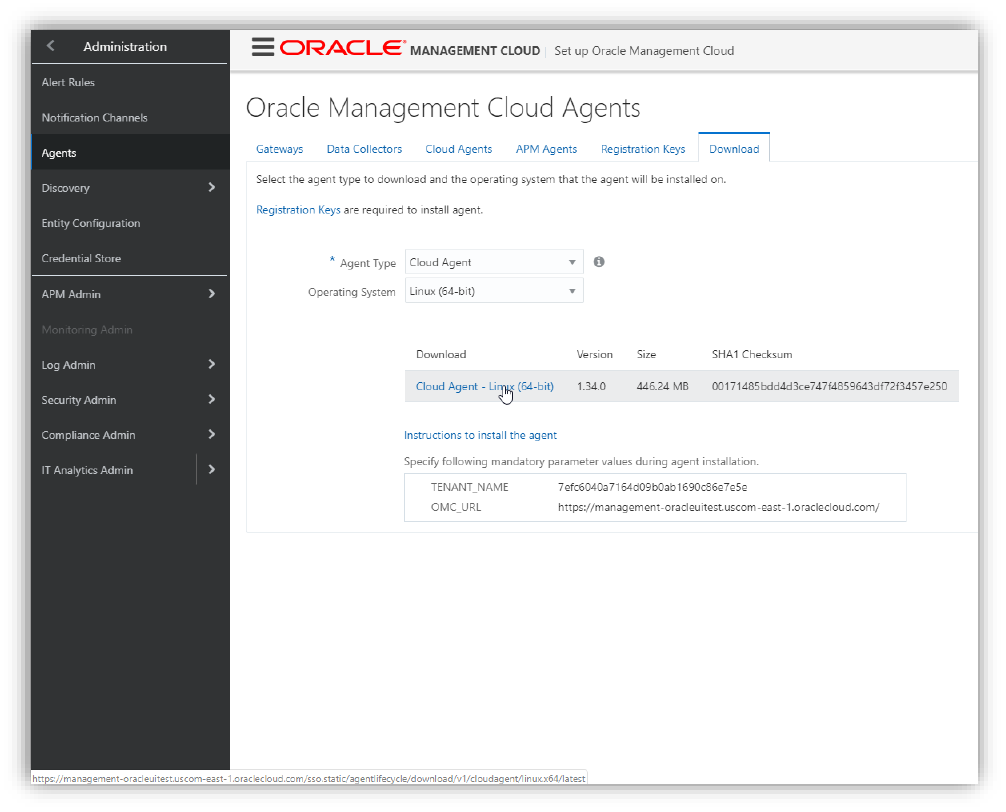Click the back arrow beside Administration
This screenshot has width=1006, height=812.
pyautogui.click(x=51, y=46)
